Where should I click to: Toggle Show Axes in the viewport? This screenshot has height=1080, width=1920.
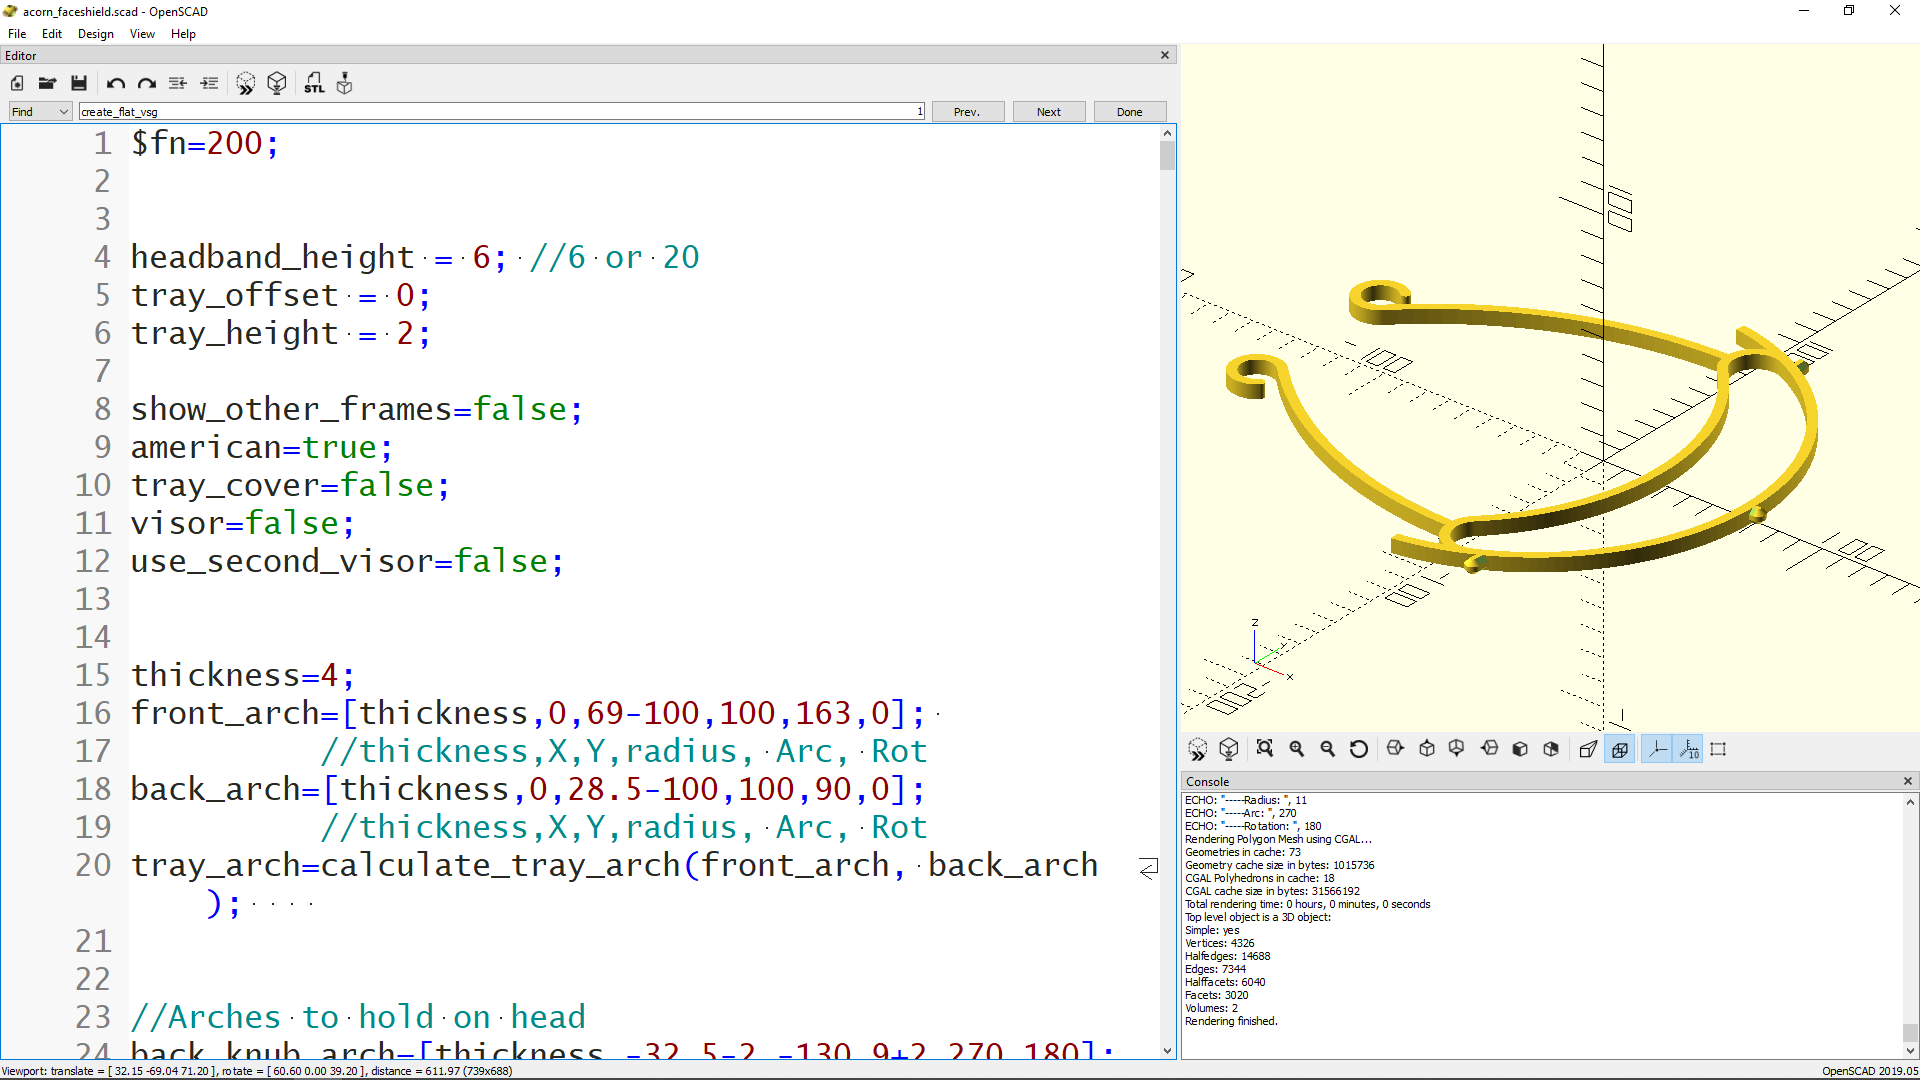tap(1656, 748)
